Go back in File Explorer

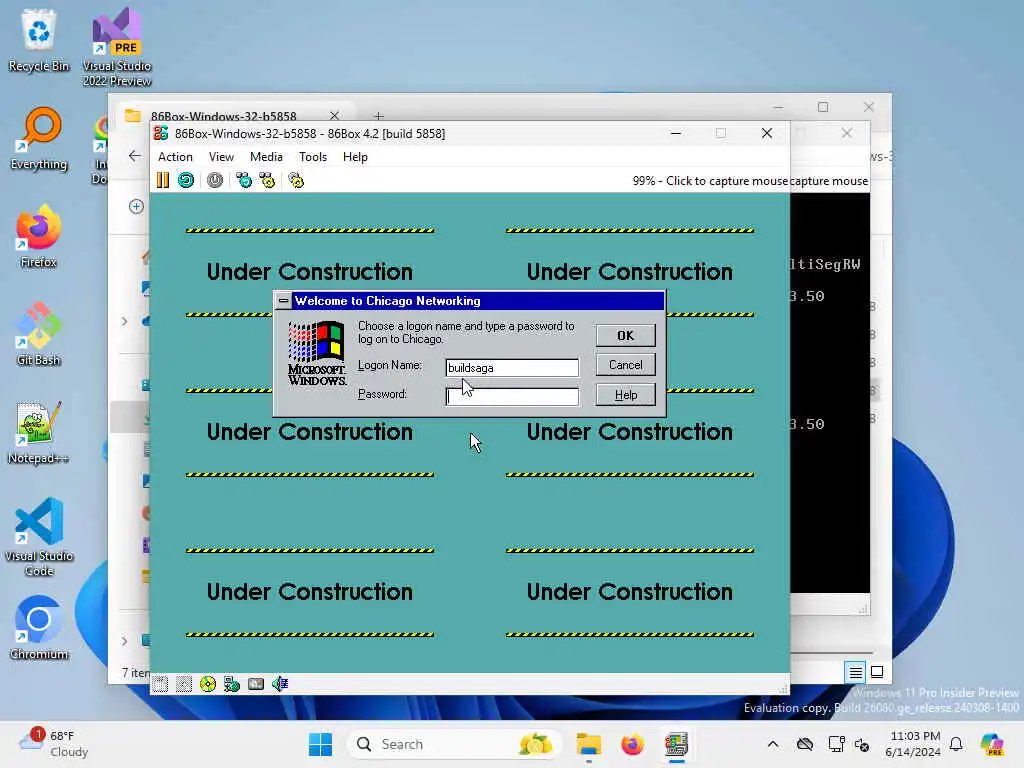(x=135, y=155)
